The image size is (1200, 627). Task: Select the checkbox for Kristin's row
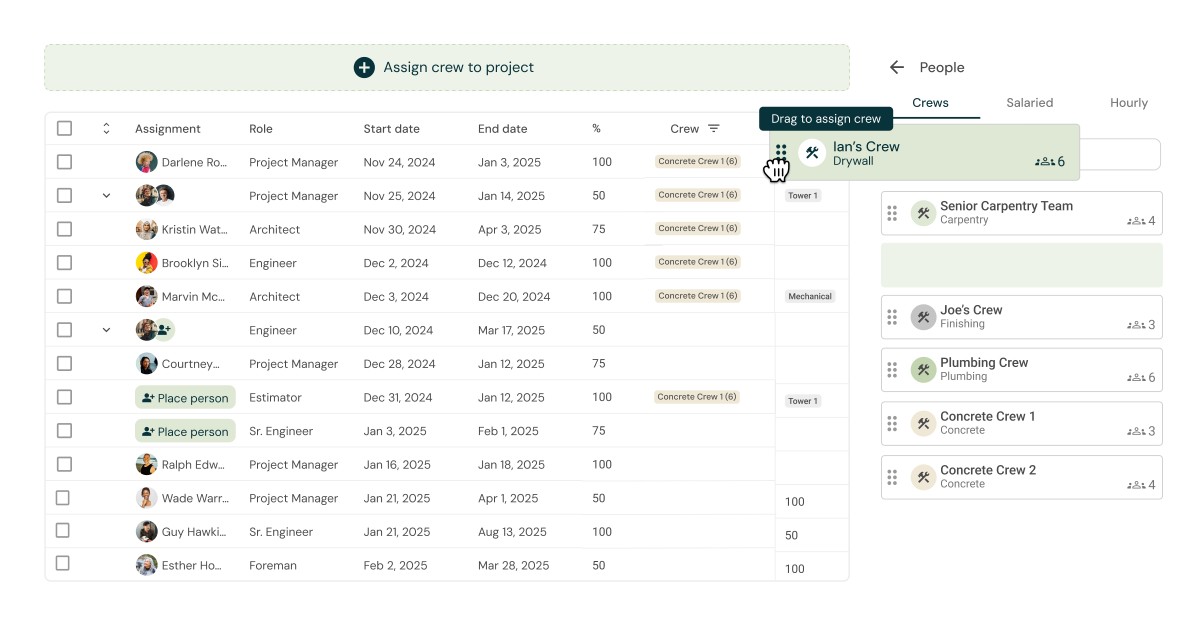(x=64, y=229)
